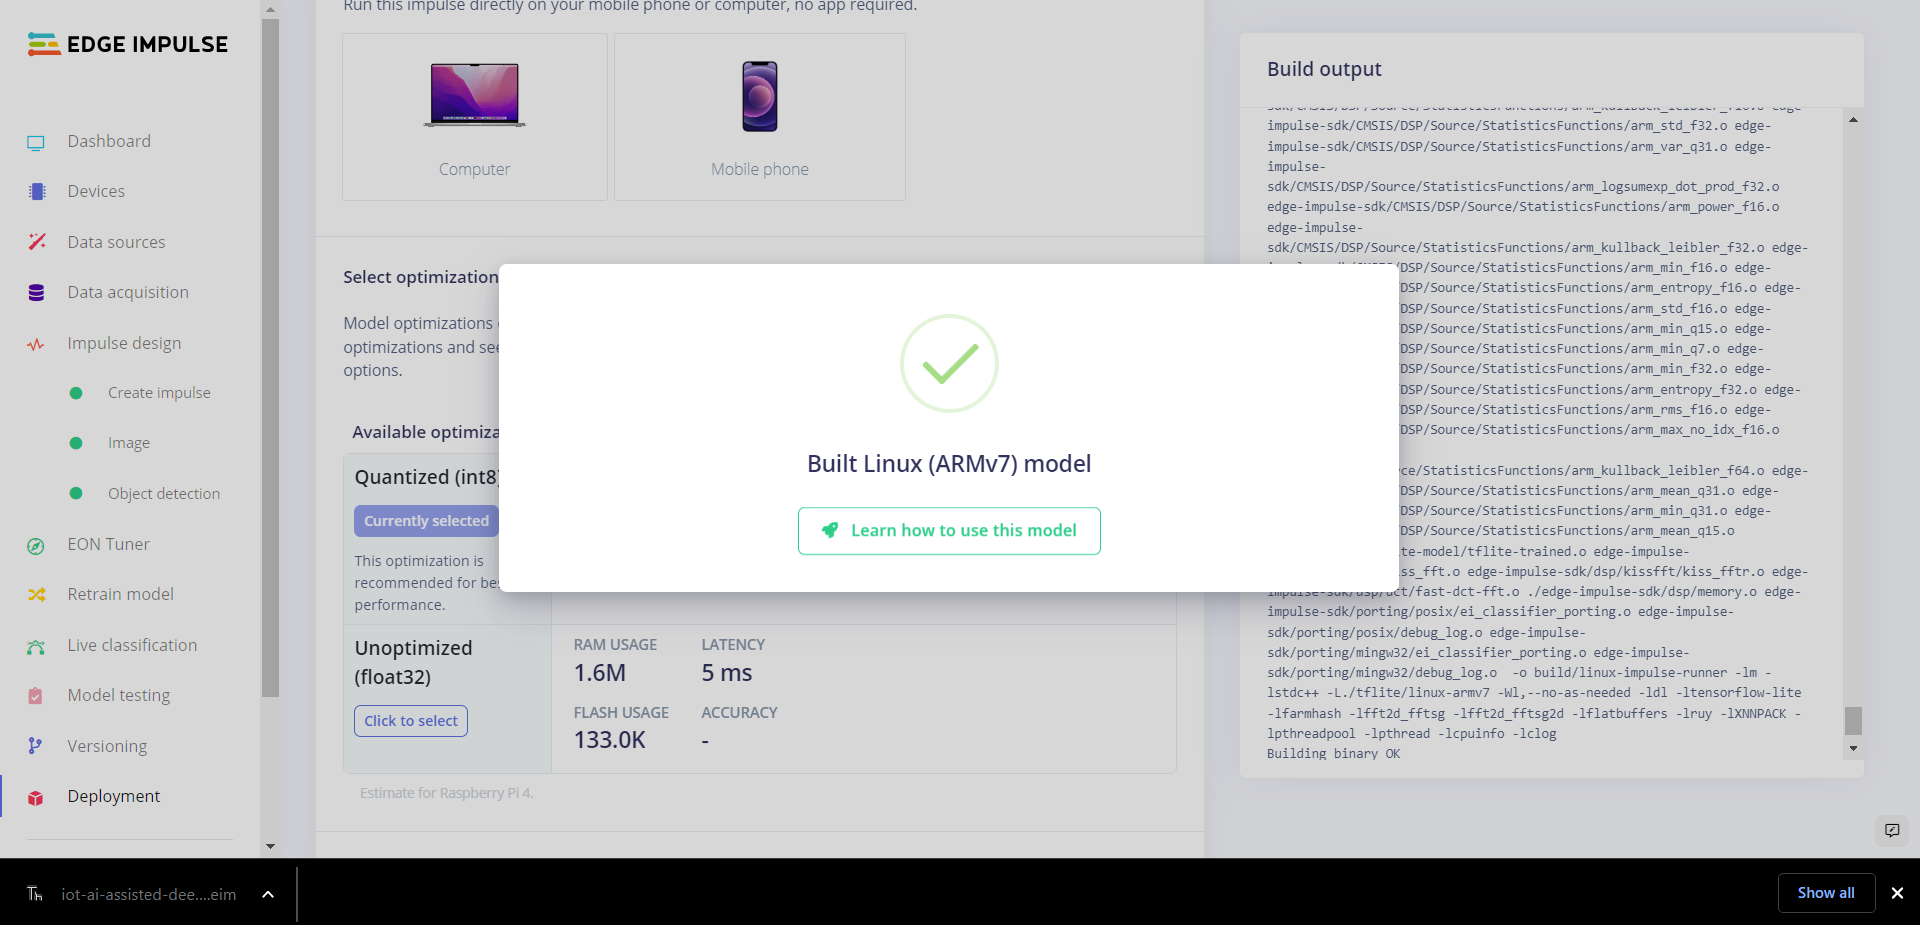Click the Data sources wand icon
This screenshot has width=1920, height=925.
click(x=37, y=242)
